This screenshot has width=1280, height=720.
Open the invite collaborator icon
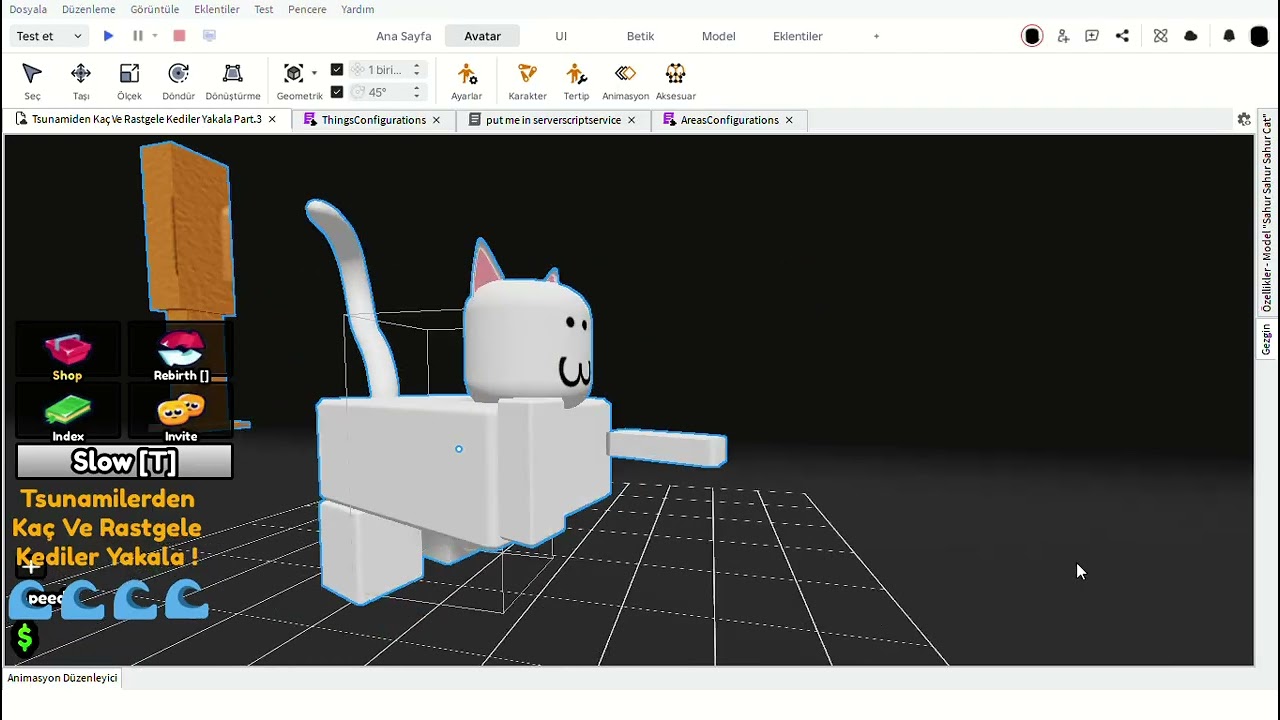1063,36
